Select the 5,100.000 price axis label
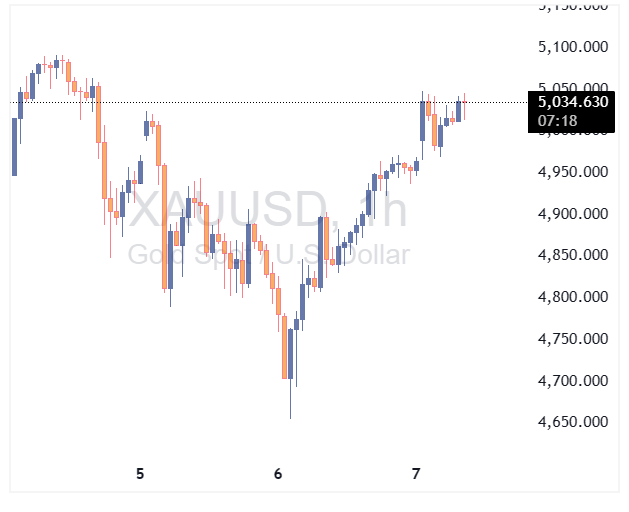The width and height of the screenshot is (629, 512). click(572, 47)
